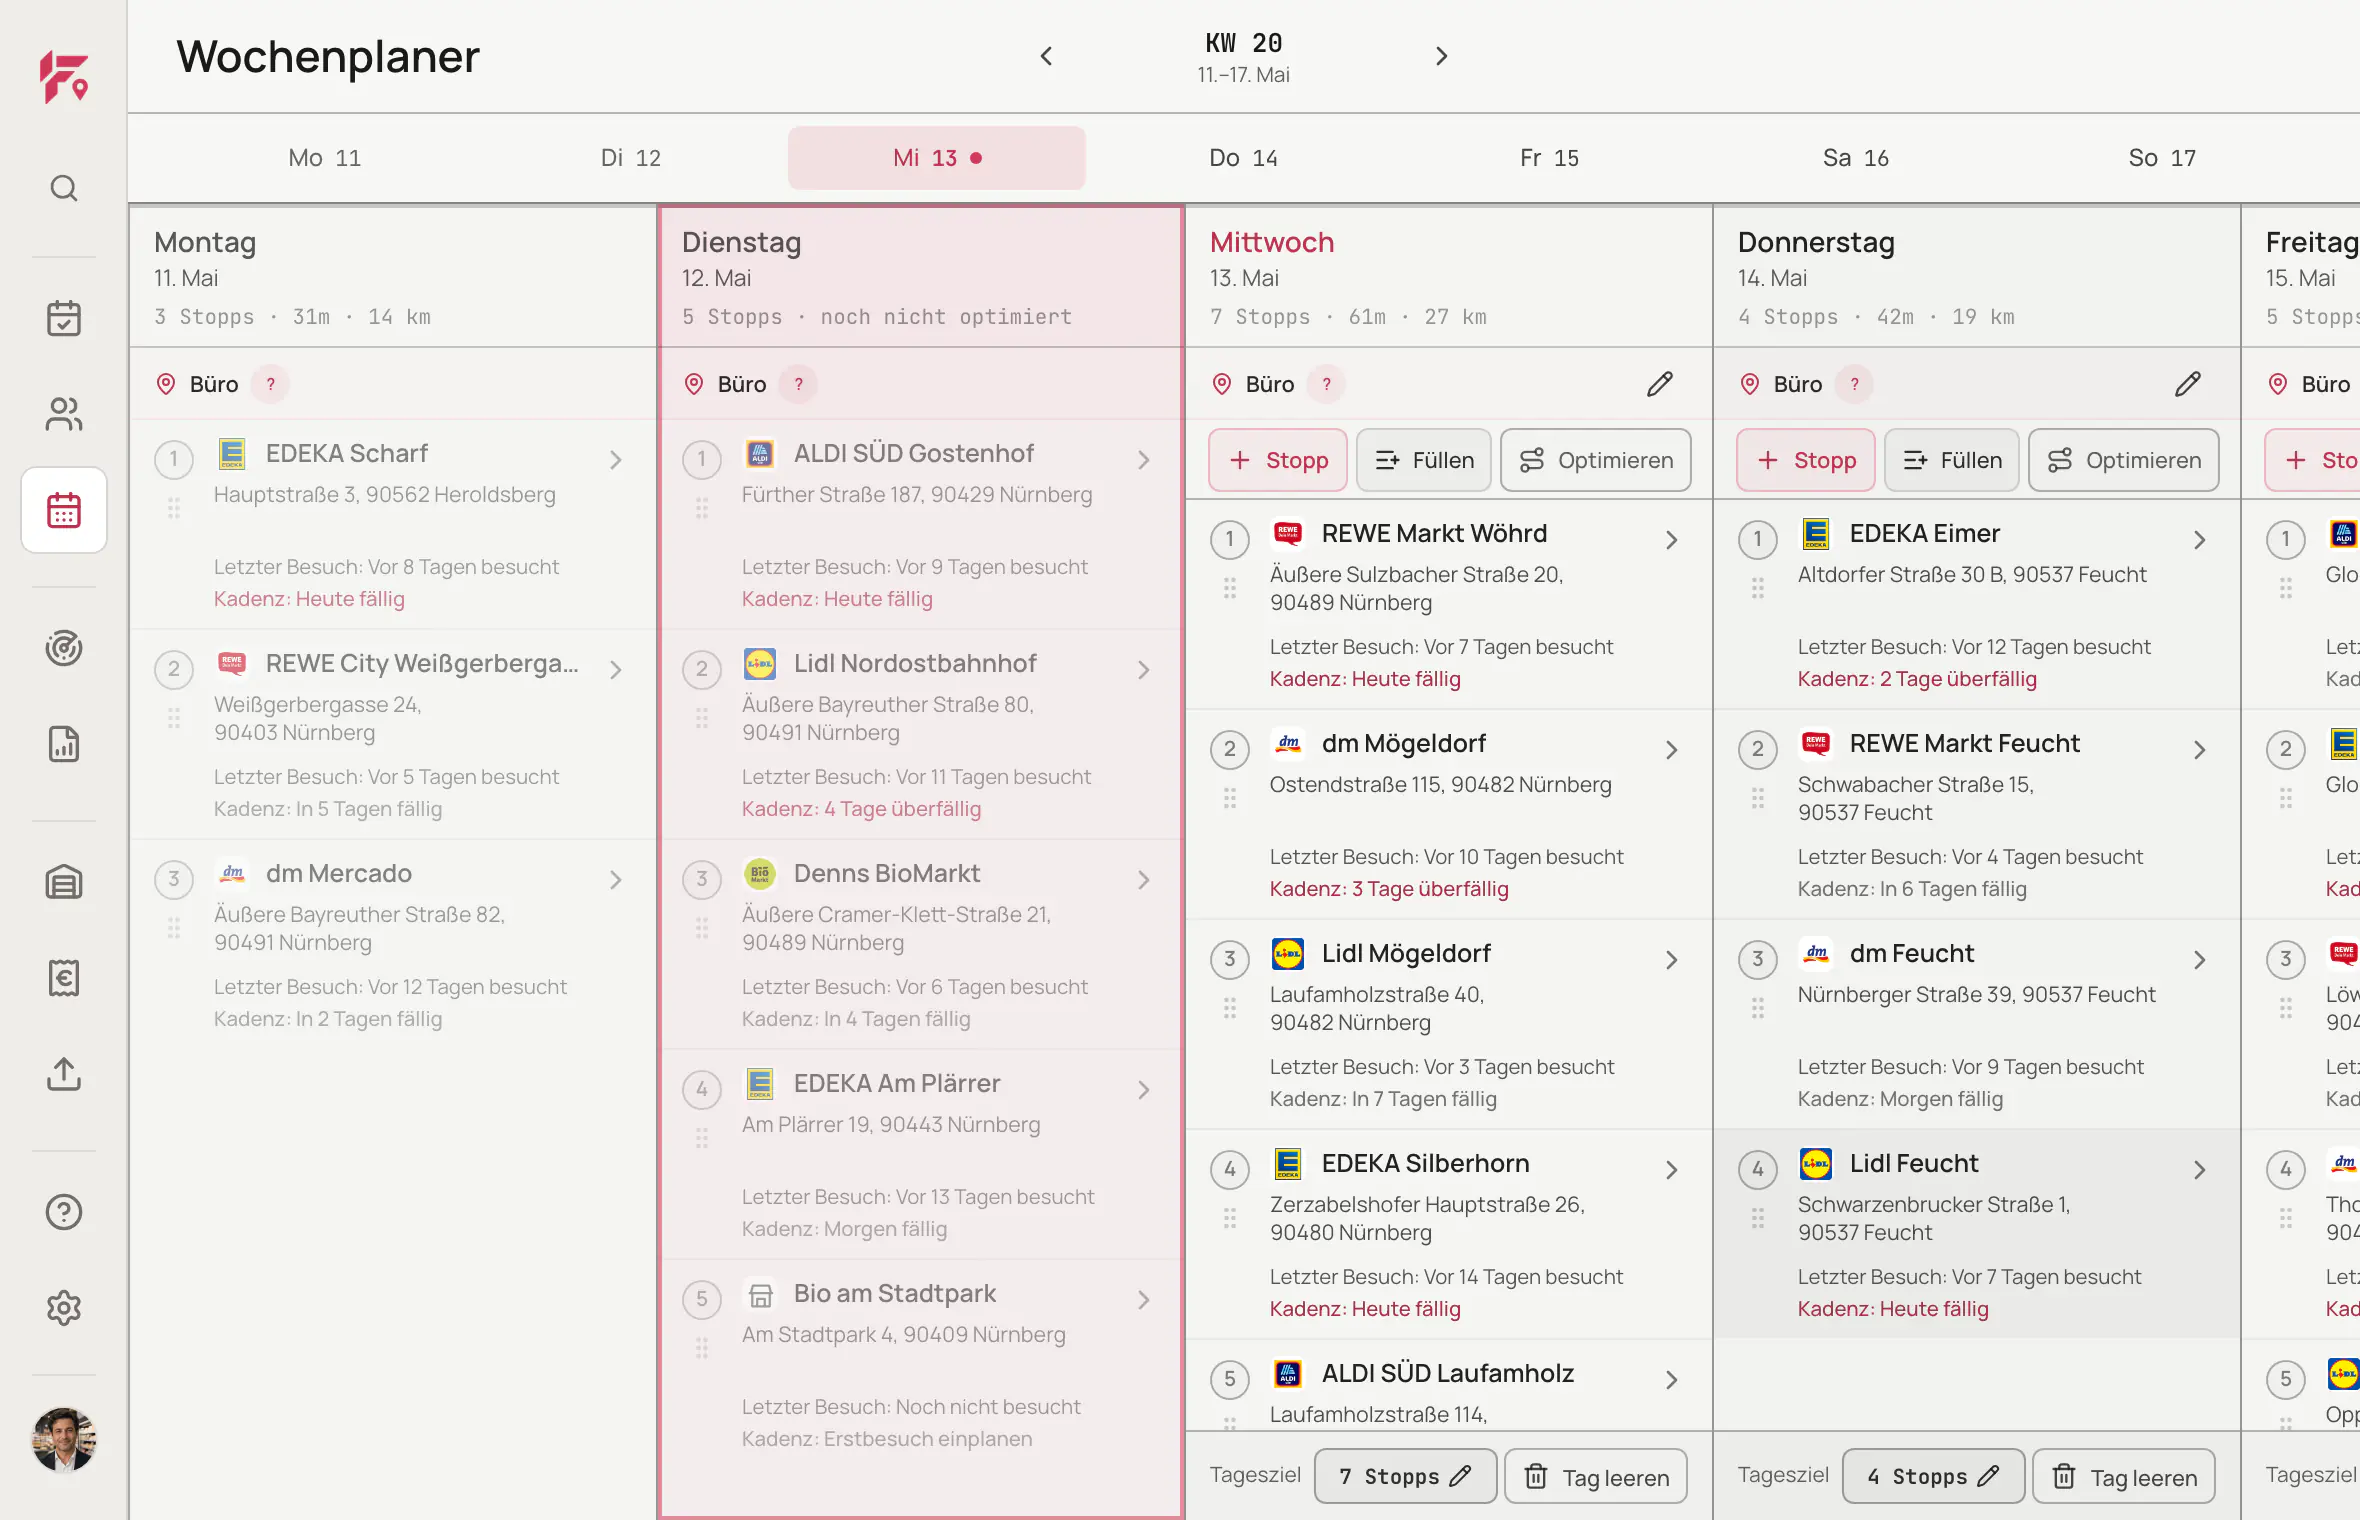This screenshot has width=2360, height=1520.
Task: Click Füllen for Mittwoch
Action: click(1424, 460)
